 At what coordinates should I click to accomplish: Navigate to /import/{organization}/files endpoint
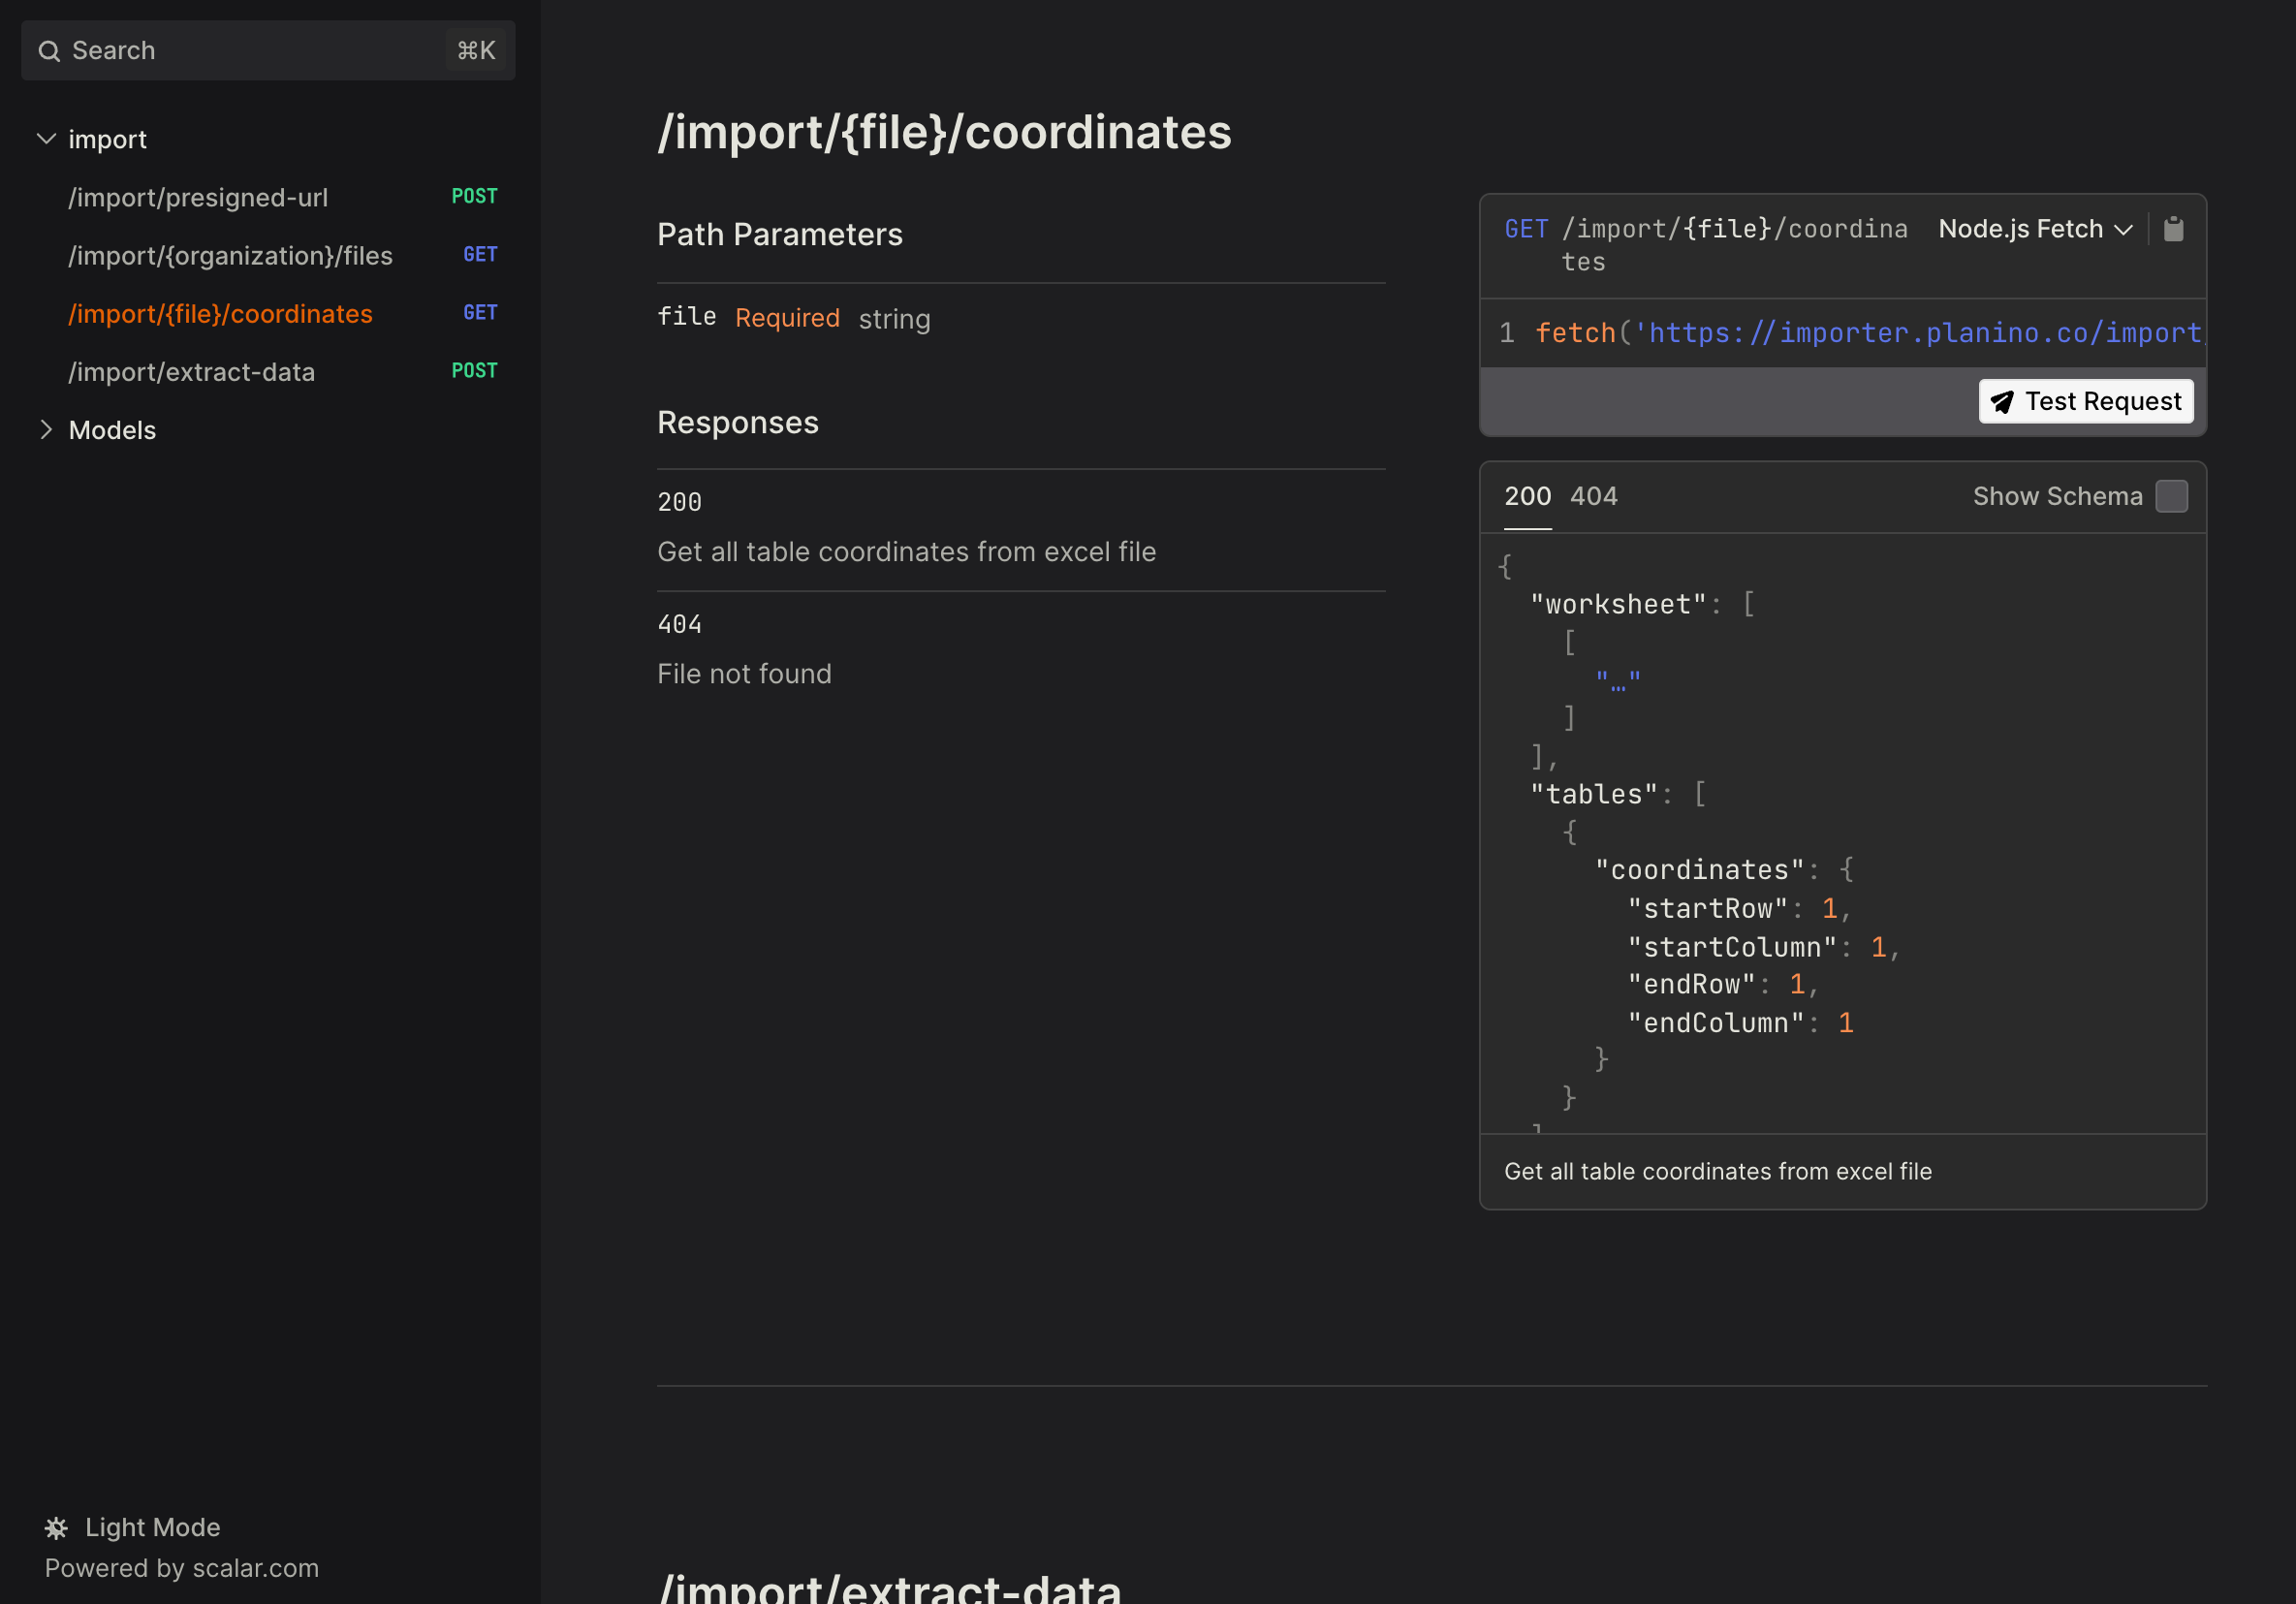point(230,256)
